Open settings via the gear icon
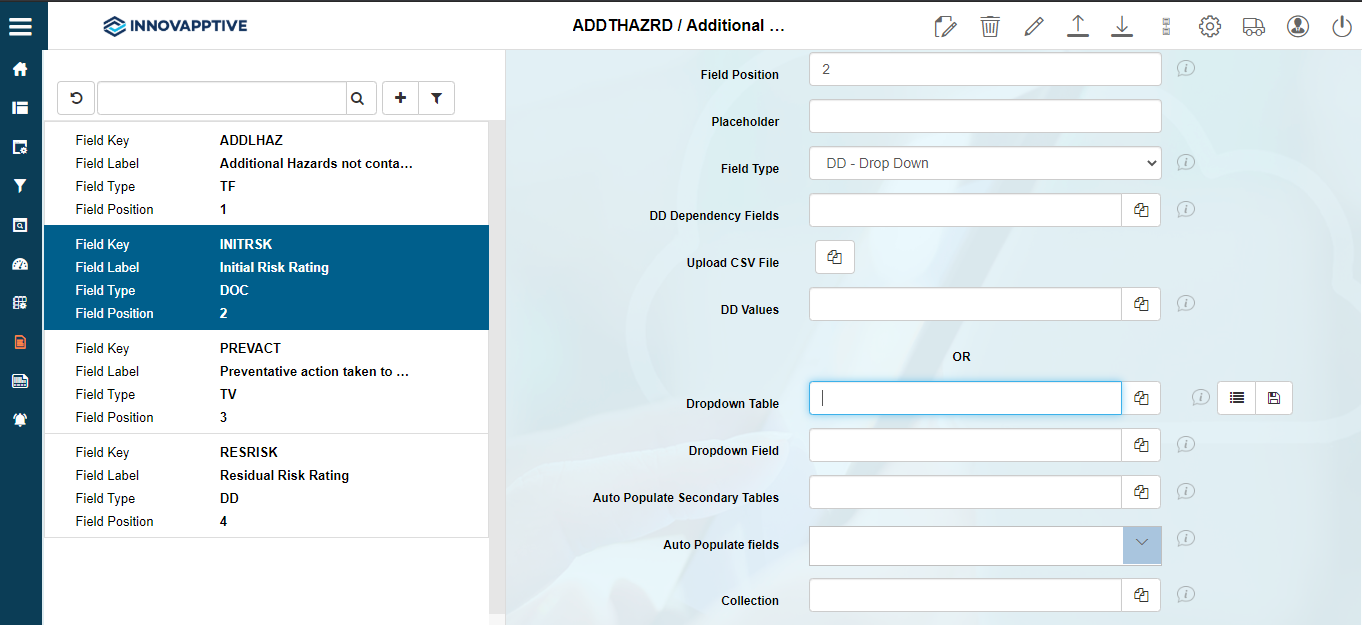Viewport: 1362px width, 625px height. click(1210, 26)
